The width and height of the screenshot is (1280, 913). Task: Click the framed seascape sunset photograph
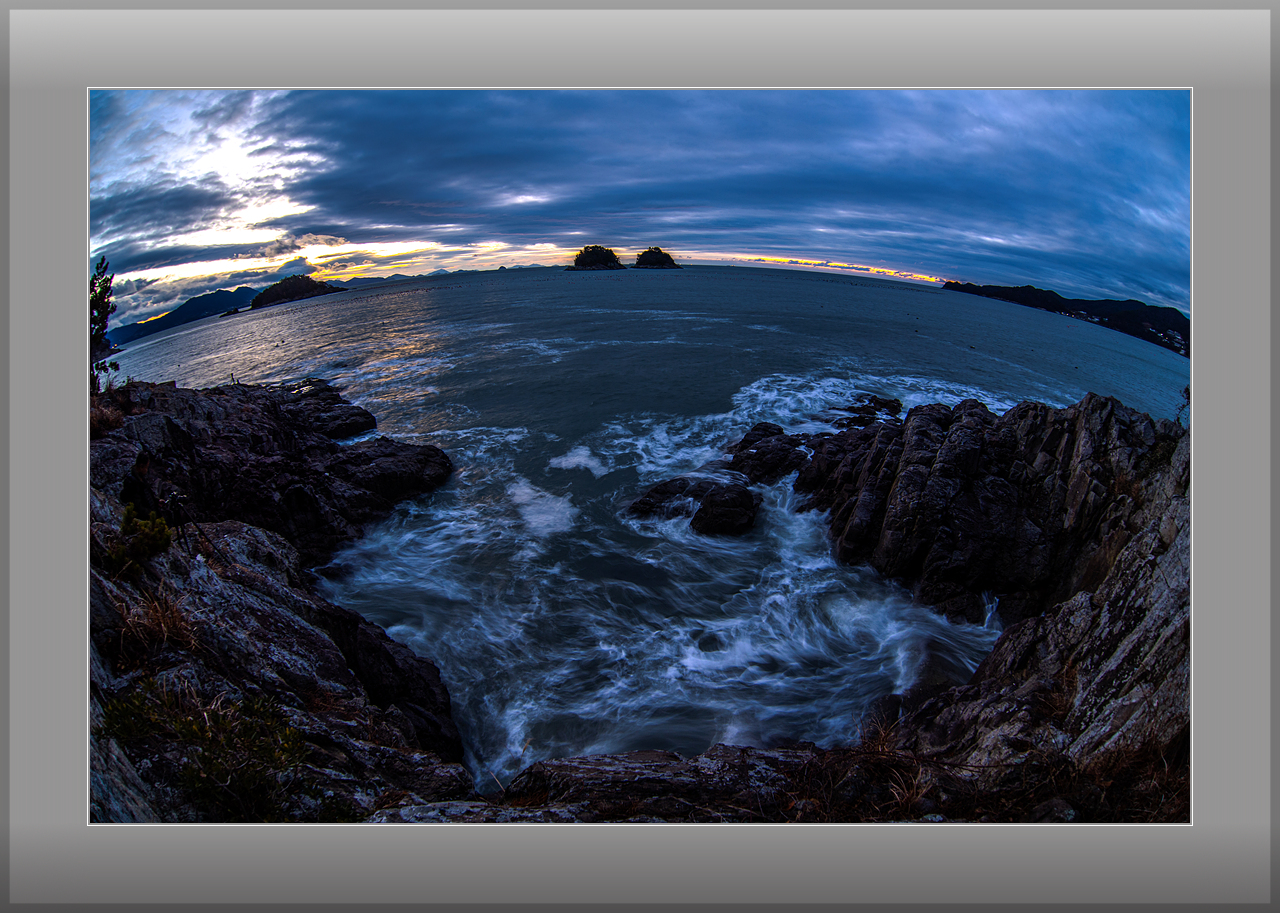coord(640,456)
